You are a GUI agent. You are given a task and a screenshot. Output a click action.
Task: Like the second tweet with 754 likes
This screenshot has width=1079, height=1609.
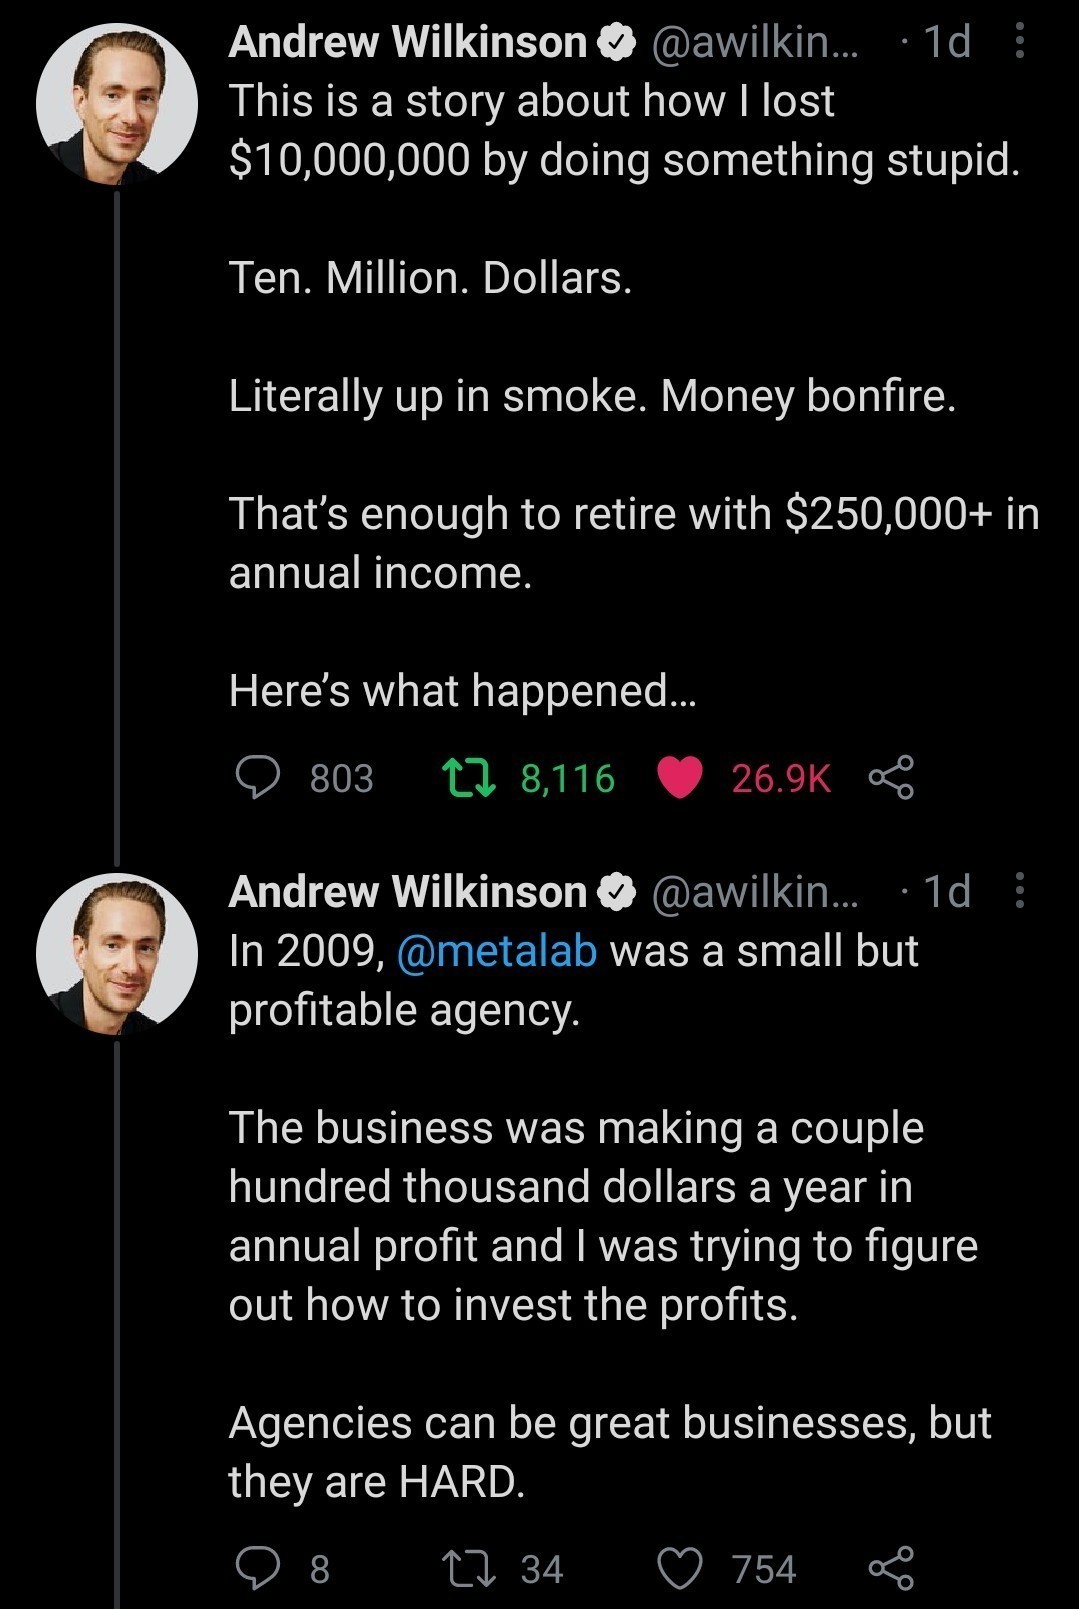click(x=680, y=1568)
